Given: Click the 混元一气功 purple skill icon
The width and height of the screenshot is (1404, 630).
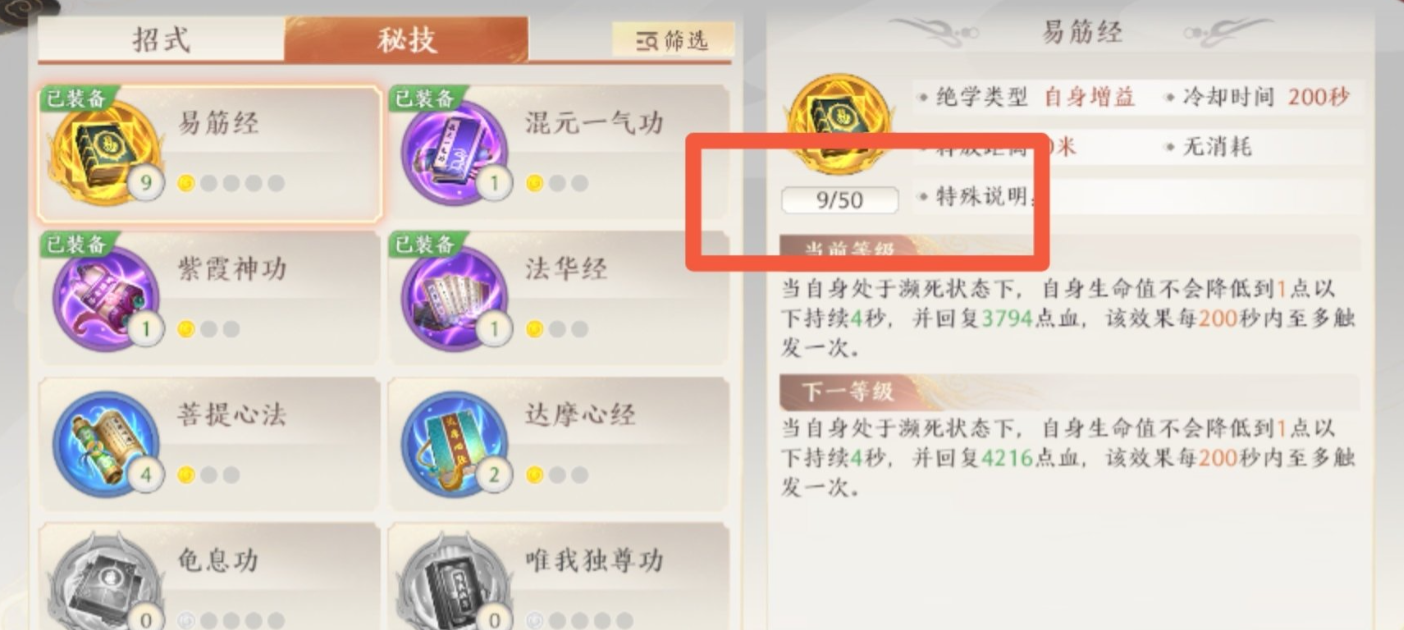Looking at the screenshot, I should coord(453,152).
